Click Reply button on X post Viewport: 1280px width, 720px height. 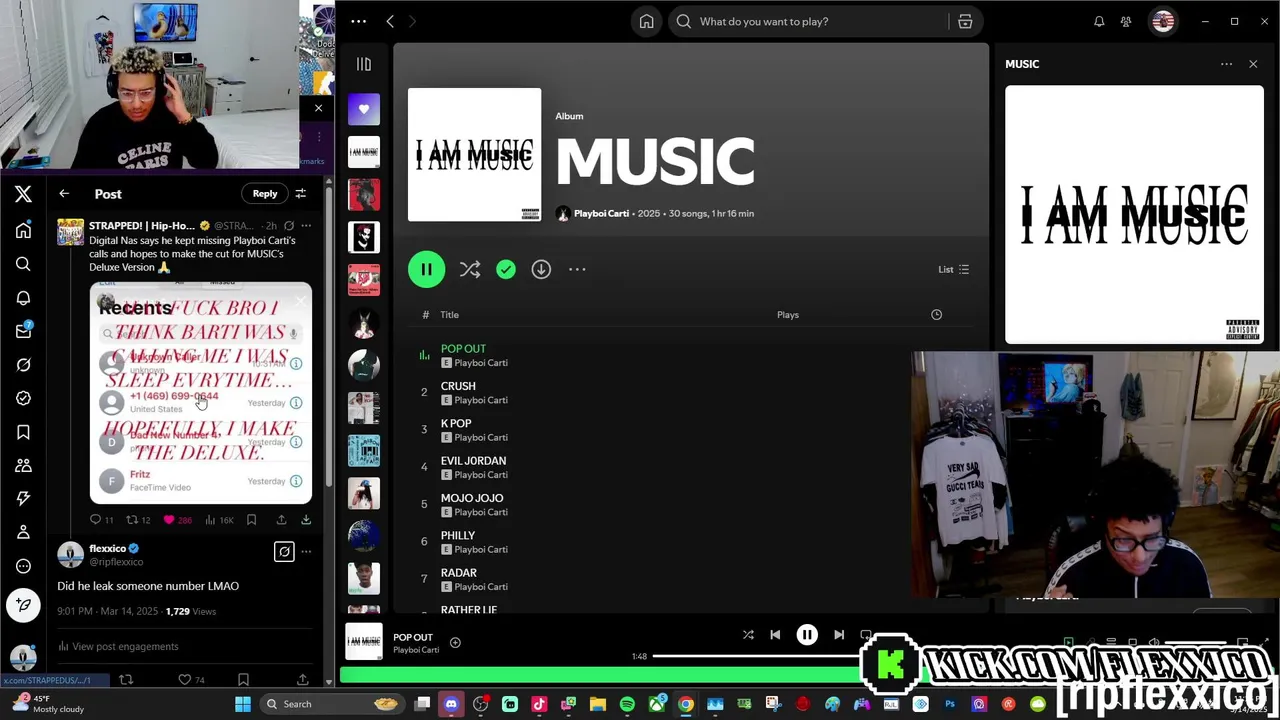265,194
